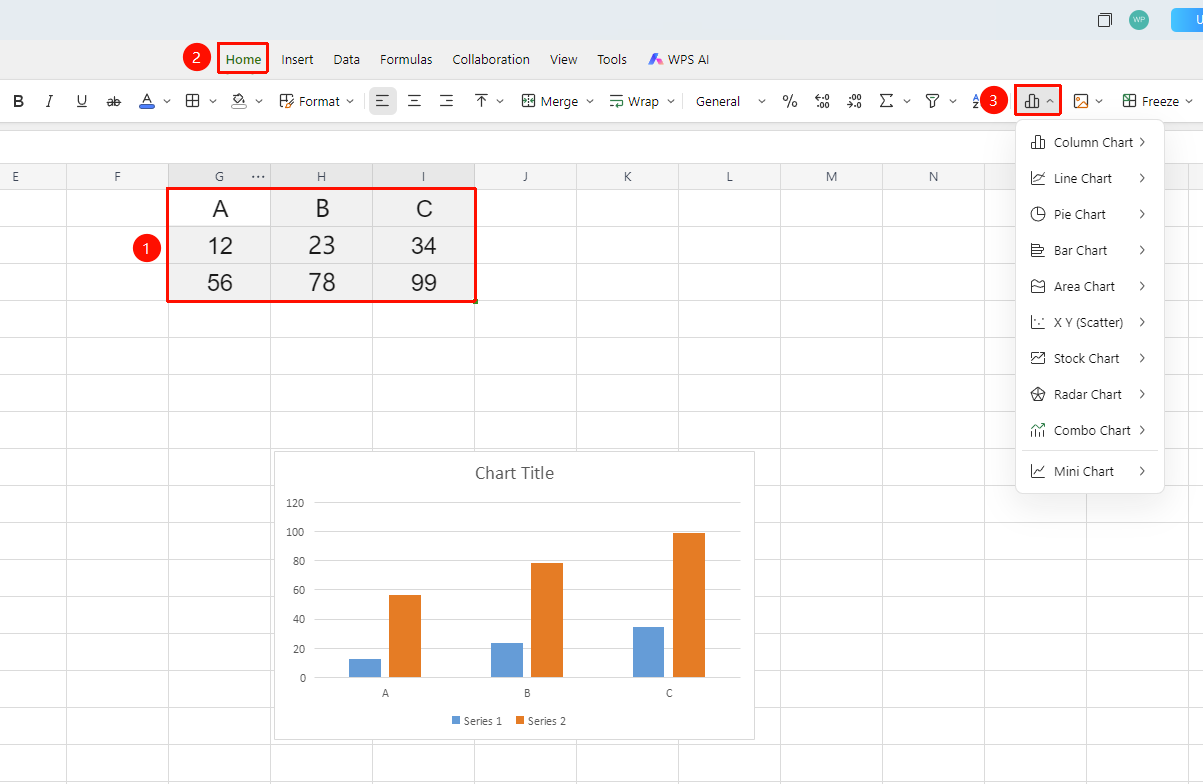Select the column G header
Image resolution: width=1203 pixels, height=784 pixels.
(219, 177)
